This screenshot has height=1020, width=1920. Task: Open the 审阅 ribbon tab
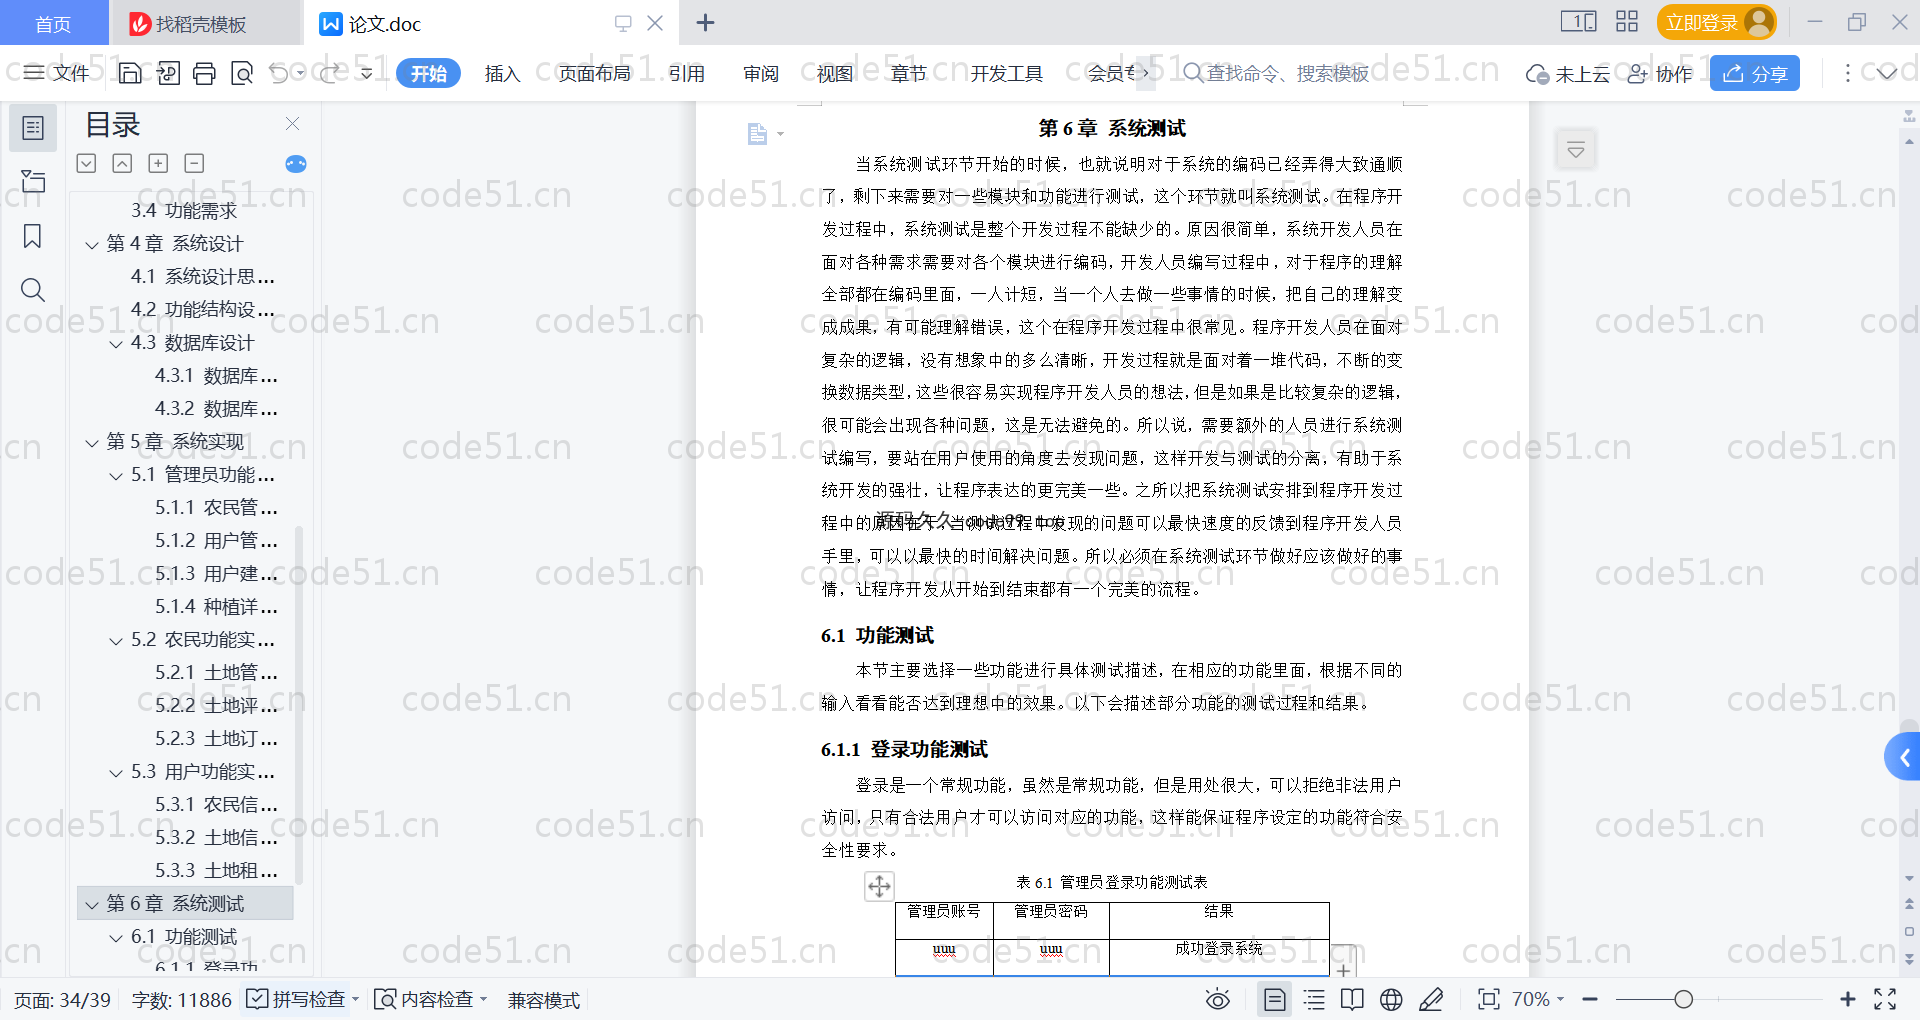tap(760, 73)
